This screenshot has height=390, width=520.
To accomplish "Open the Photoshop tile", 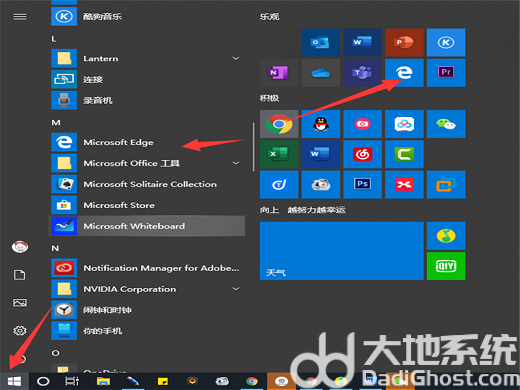I will coord(363,184).
